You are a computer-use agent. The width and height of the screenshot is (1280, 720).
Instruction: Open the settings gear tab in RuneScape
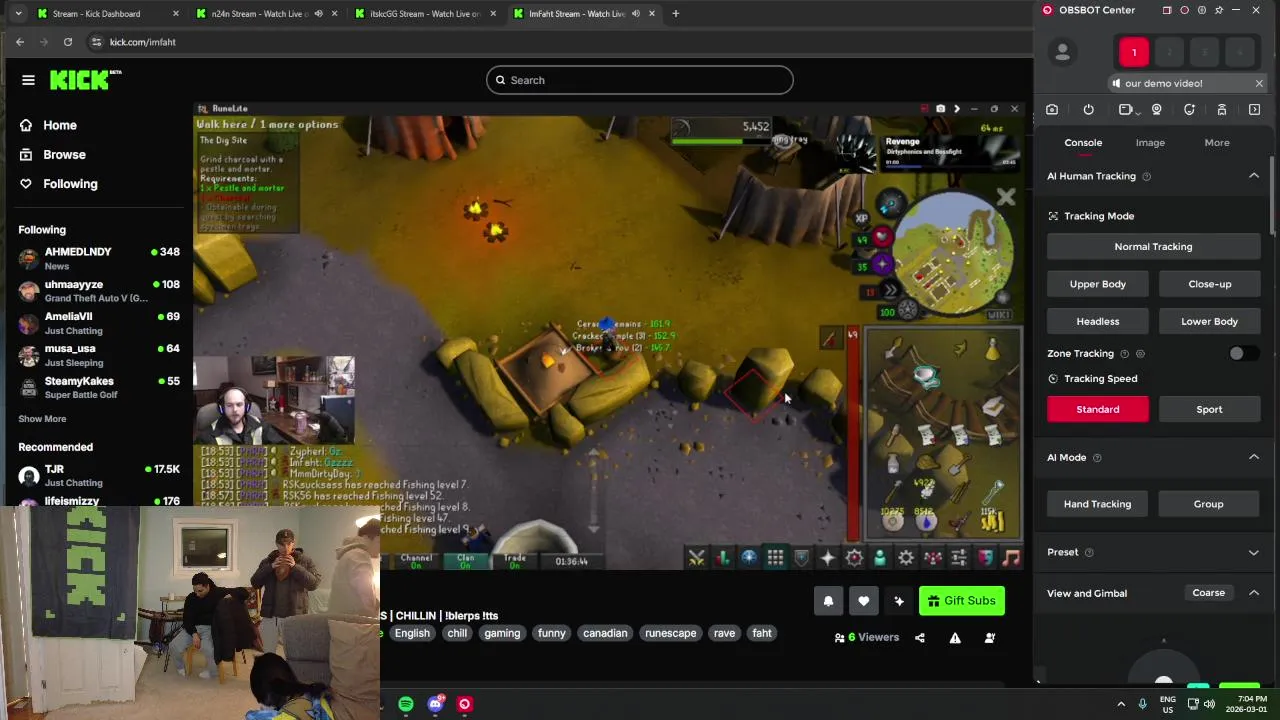(x=906, y=558)
